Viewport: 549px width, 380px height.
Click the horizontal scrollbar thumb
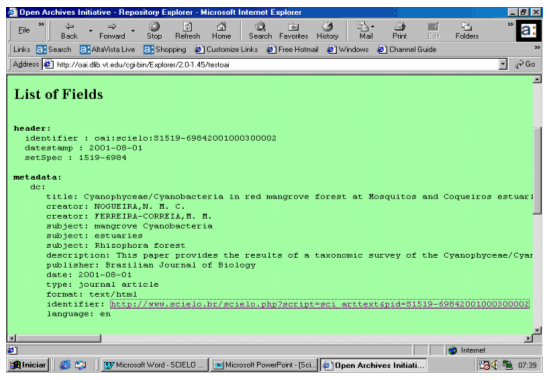(x=58, y=338)
